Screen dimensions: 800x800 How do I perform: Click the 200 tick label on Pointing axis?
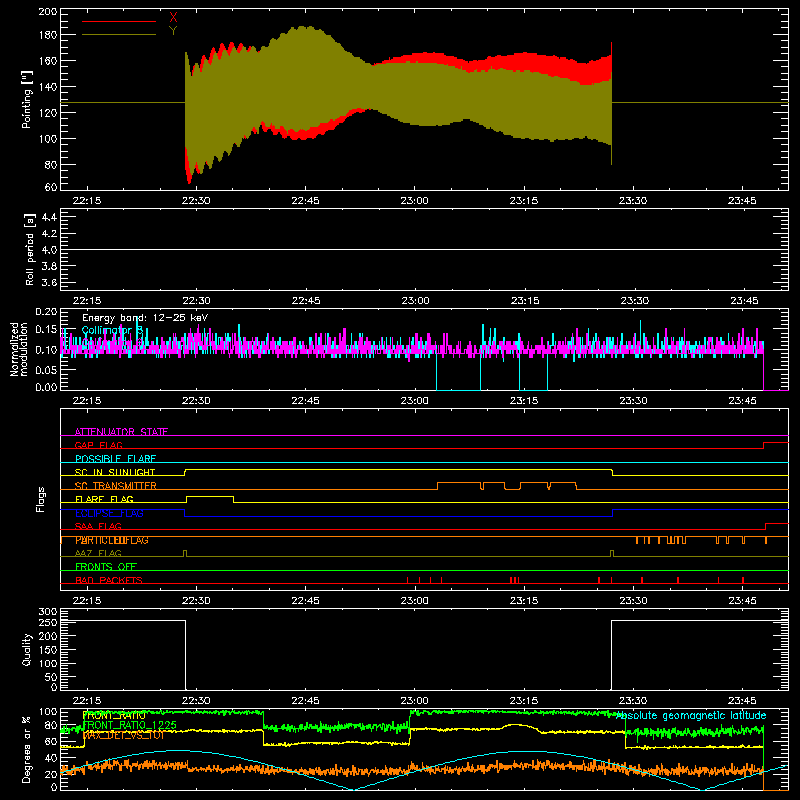[x=48, y=12]
